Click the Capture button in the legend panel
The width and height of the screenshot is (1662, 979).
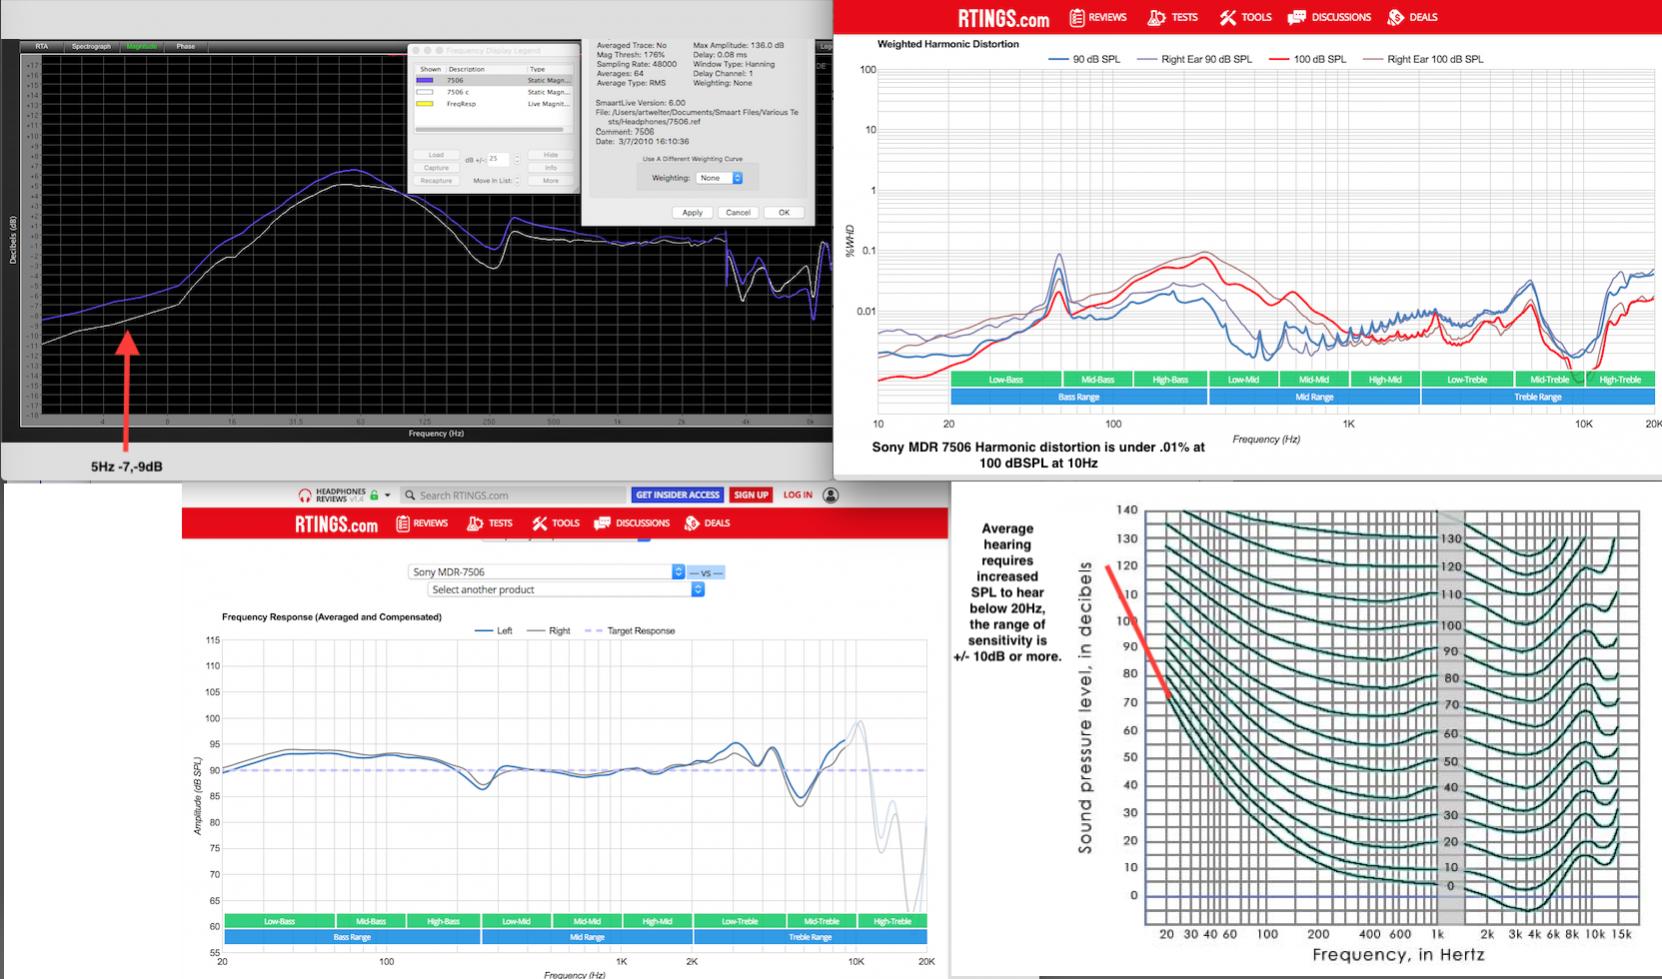pos(436,168)
